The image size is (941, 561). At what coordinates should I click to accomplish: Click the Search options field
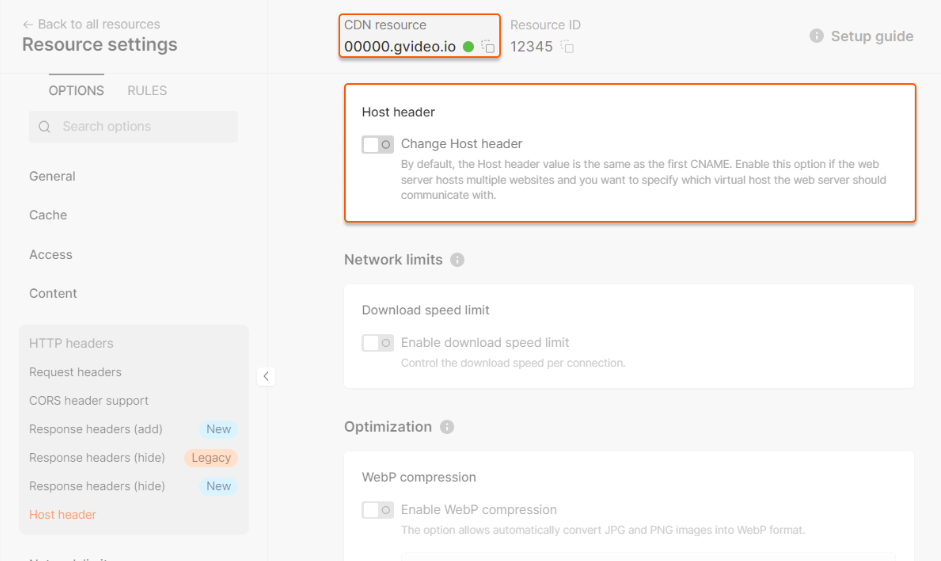pos(140,127)
